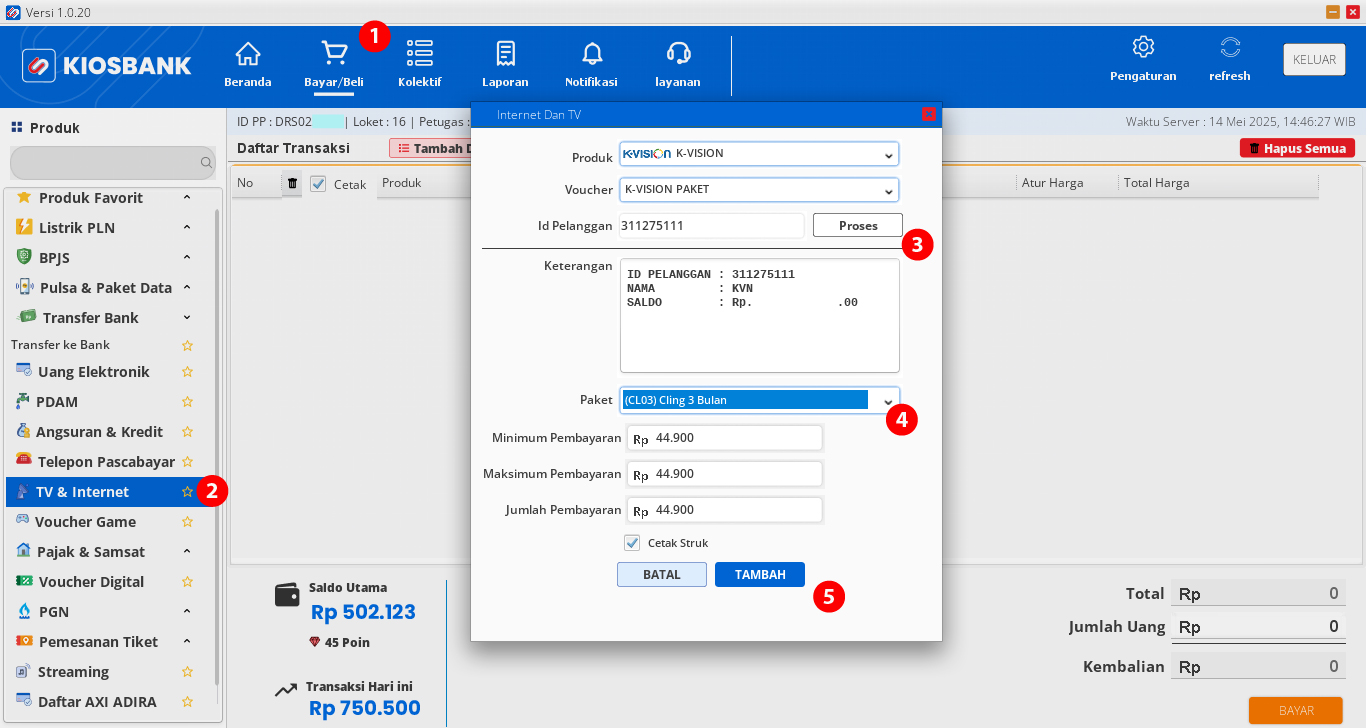Select TV & Internet in sidebar
Image resolution: width=1367 pixels, height=728 pixels.
(x=83, y=492)
